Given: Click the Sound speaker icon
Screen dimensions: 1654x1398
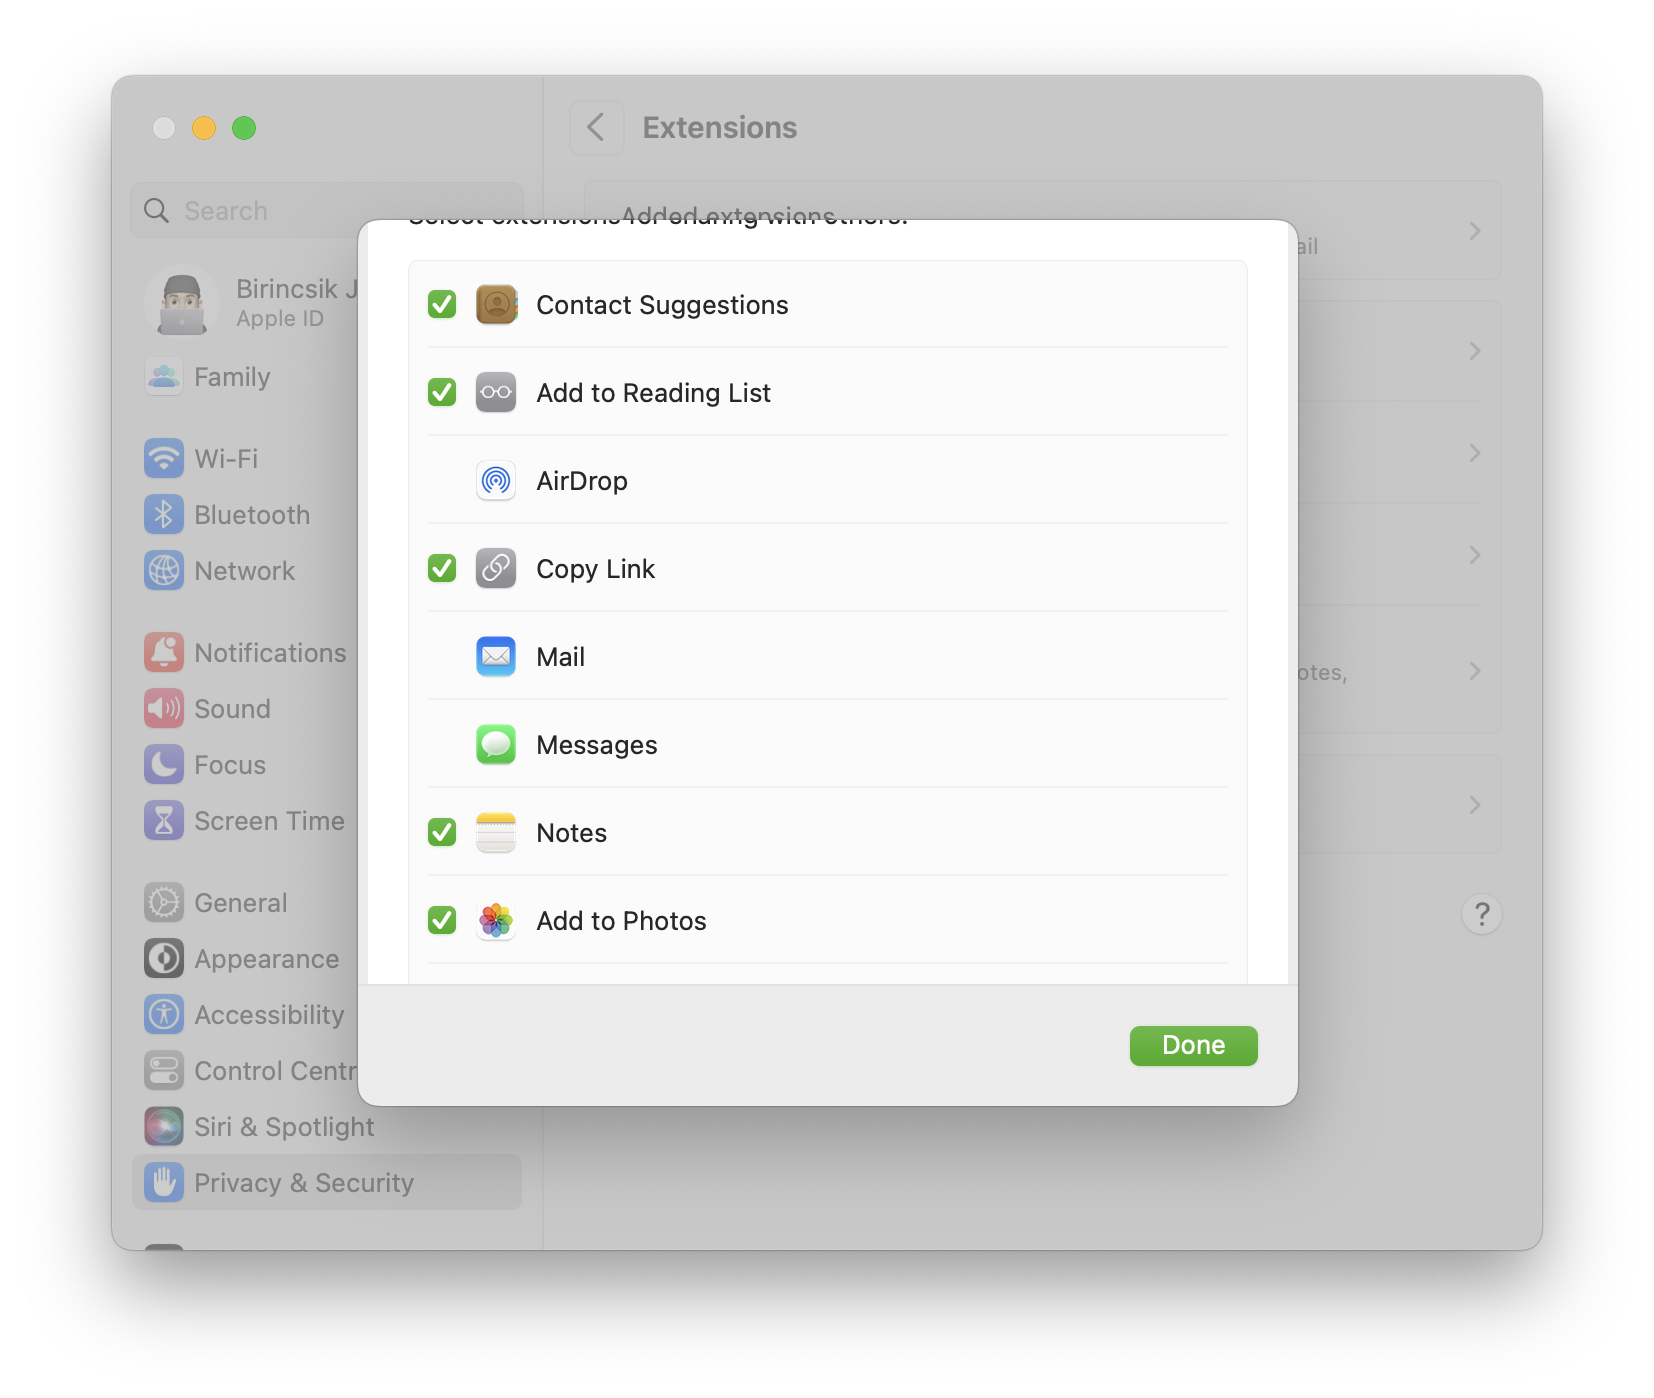Looking at the screenshot, I should (164, 709).
